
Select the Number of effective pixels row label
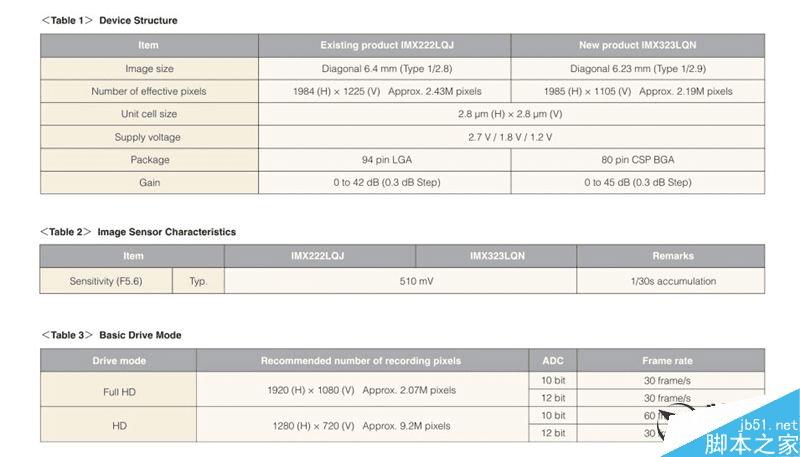click(149, 91)
